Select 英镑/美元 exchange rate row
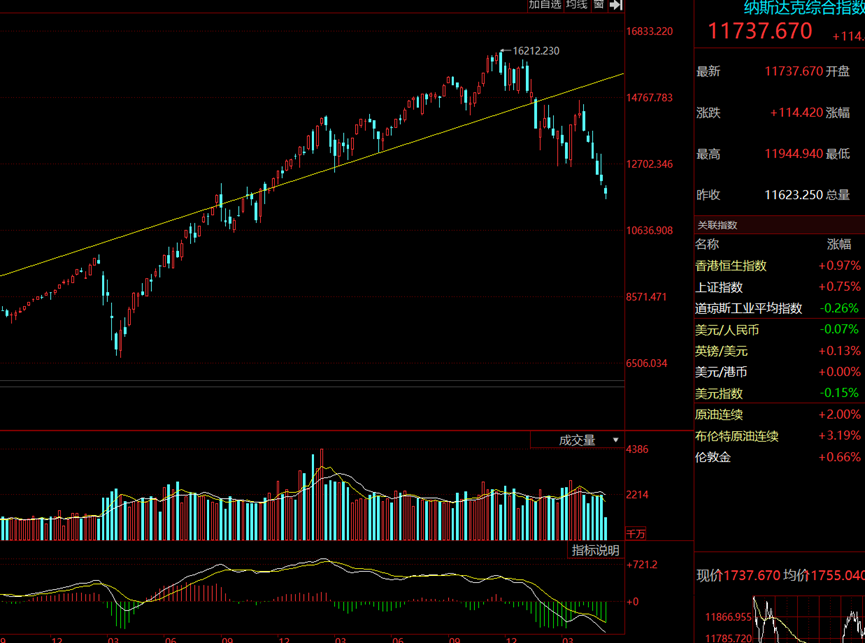 coord(779,351)
